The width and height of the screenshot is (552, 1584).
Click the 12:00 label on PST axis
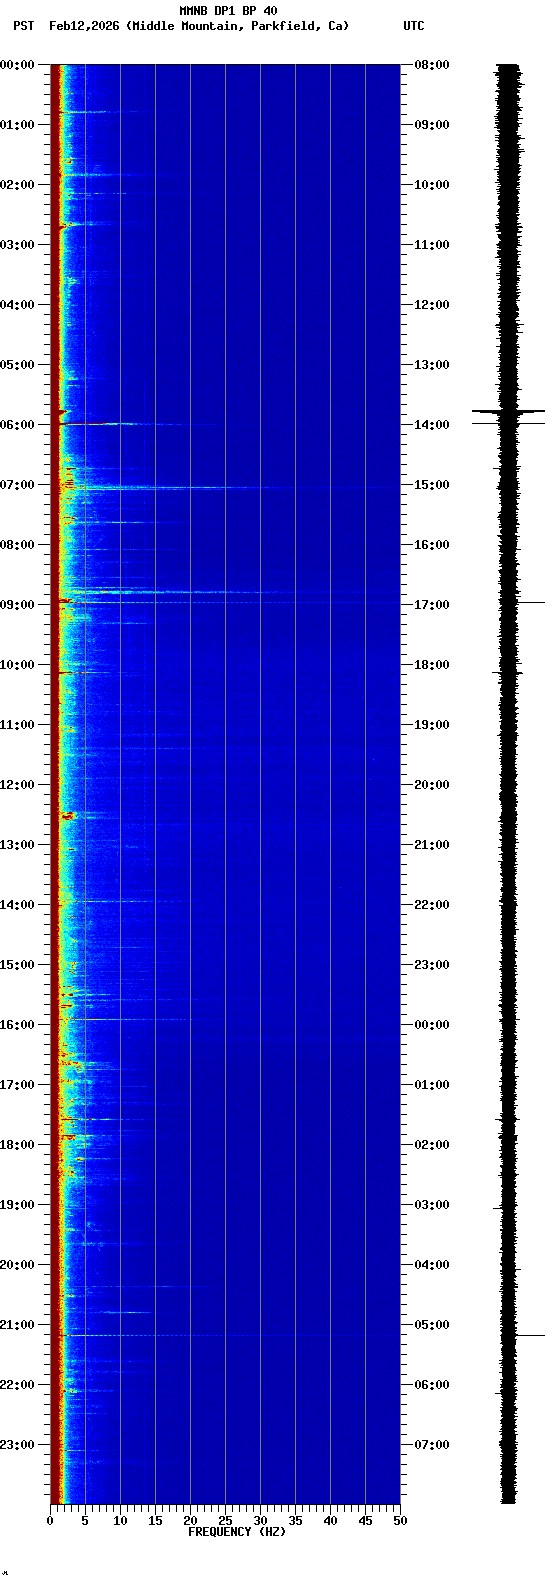click(x=18, y=785)
